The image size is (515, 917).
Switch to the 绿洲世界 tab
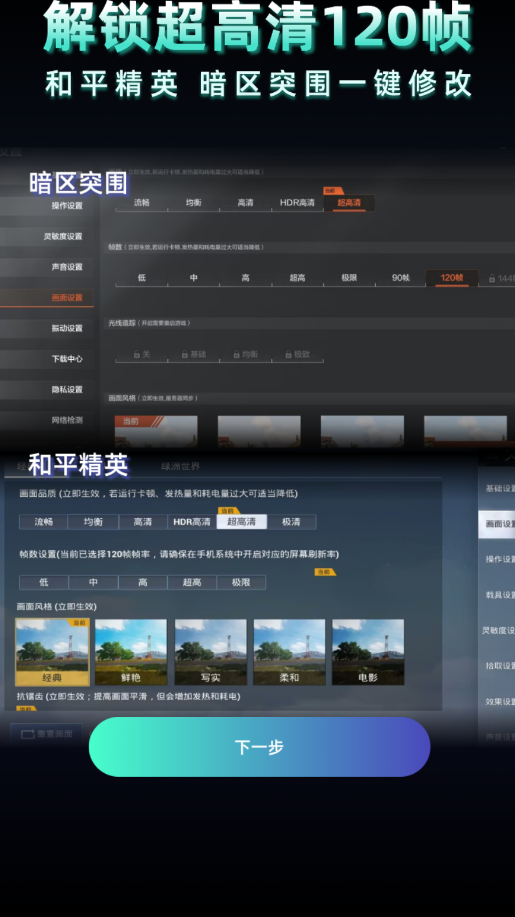tap(181, 466)
